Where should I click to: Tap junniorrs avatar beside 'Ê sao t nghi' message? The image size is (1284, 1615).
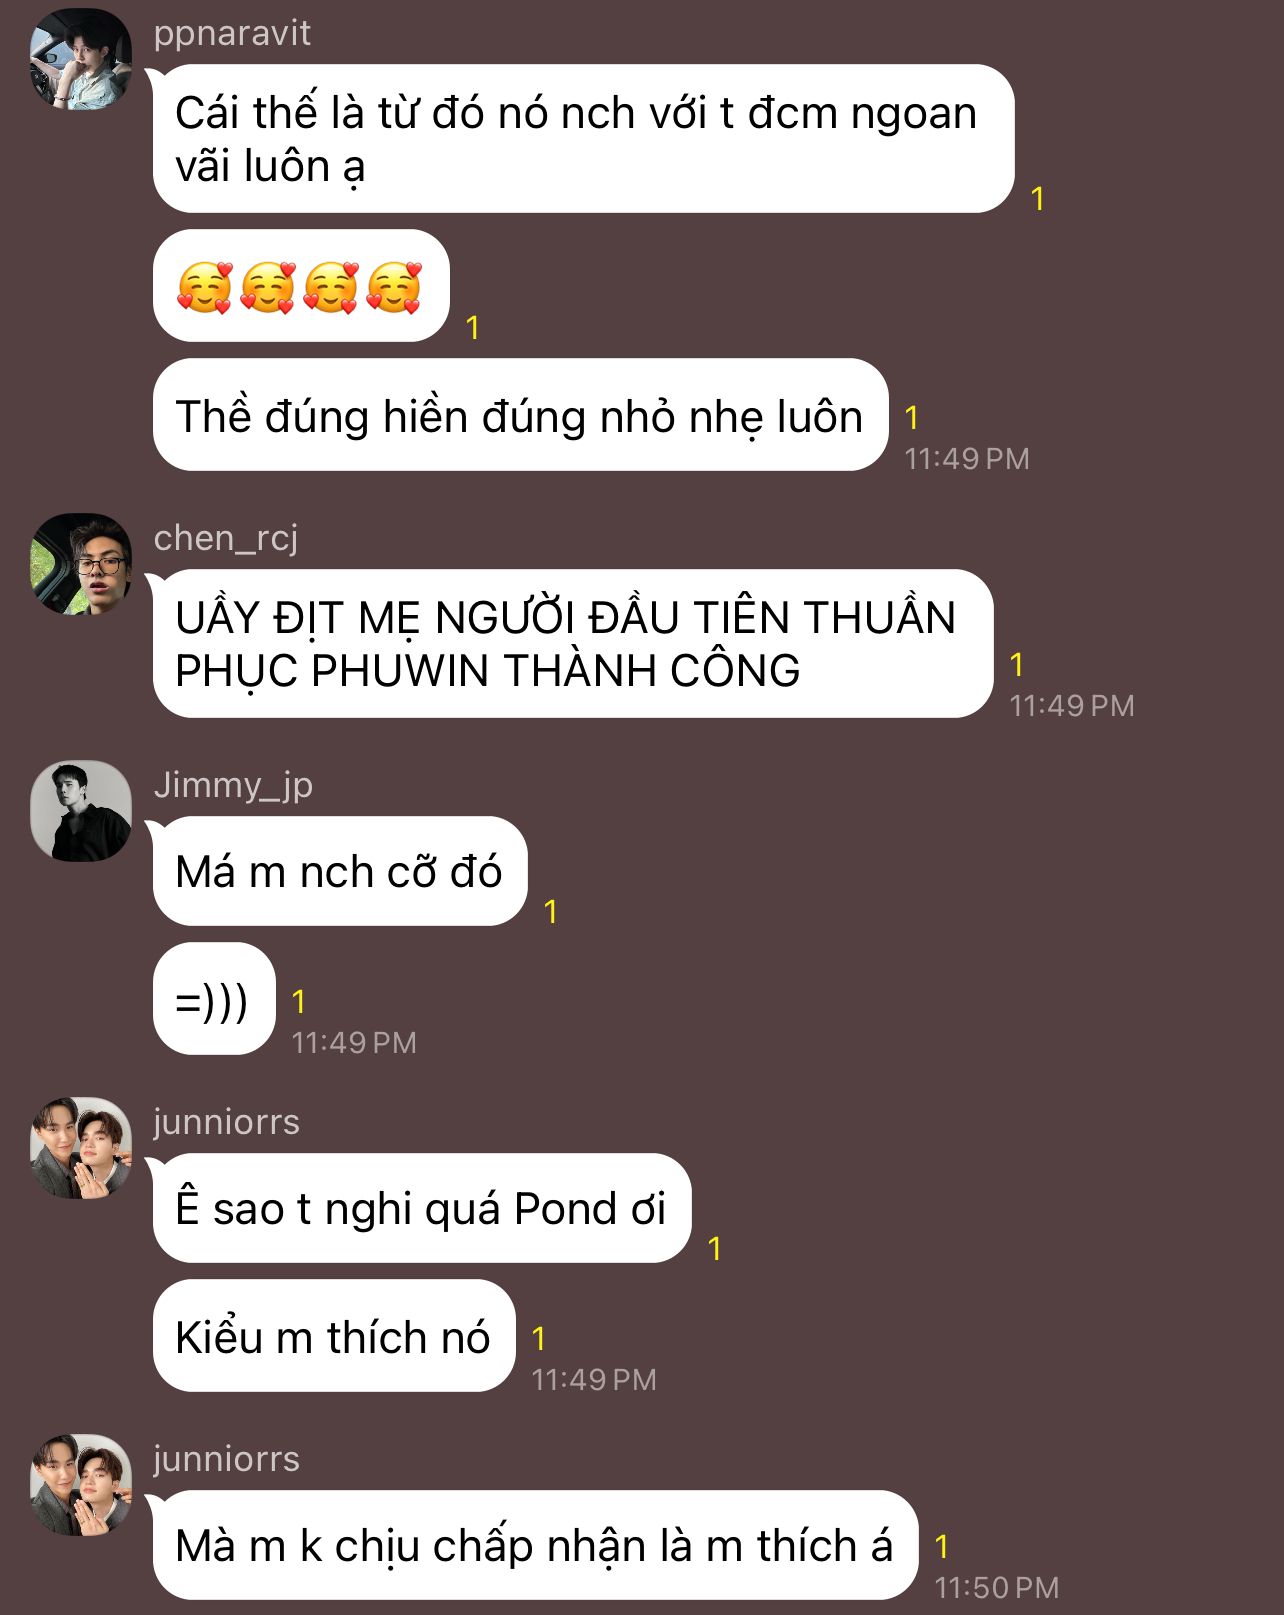tap(81, 1148)
